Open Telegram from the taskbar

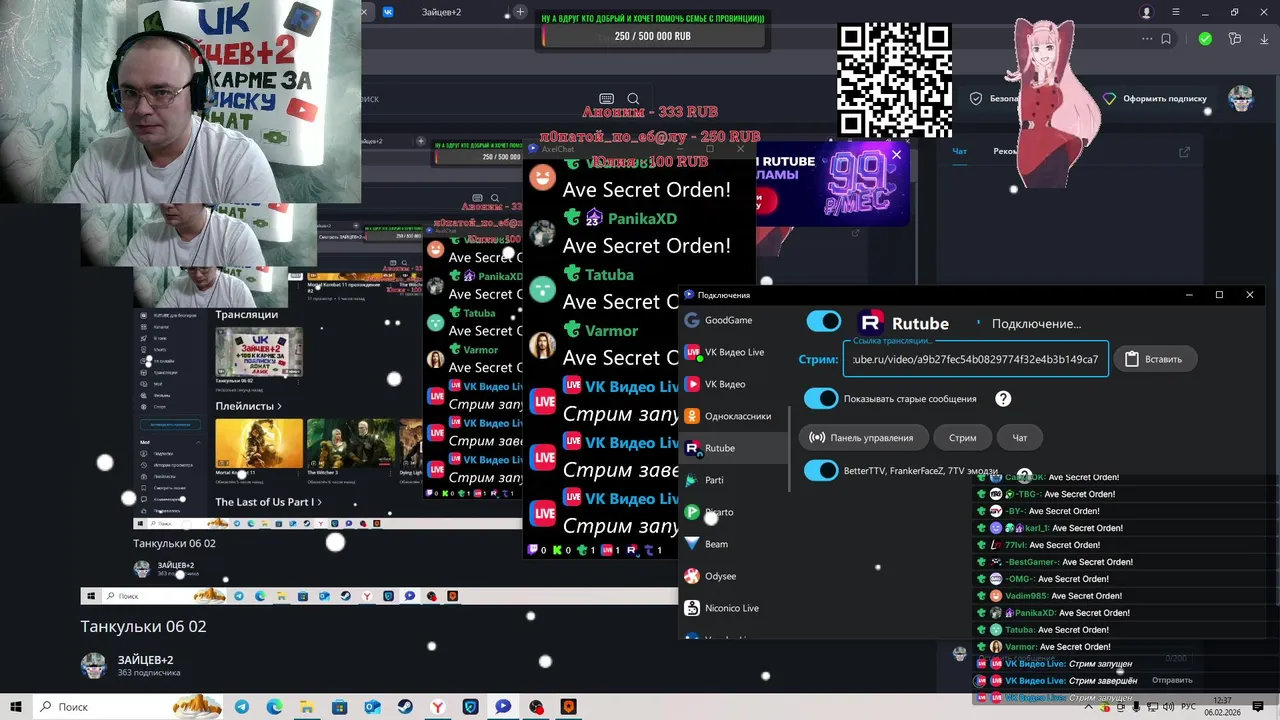click(x=242, y=707)
